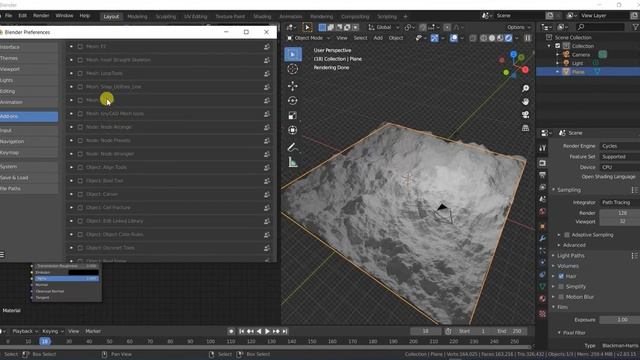
Task: Expand the Mesh: LoopTools add-on details
Action: click(x=71, y=73)
